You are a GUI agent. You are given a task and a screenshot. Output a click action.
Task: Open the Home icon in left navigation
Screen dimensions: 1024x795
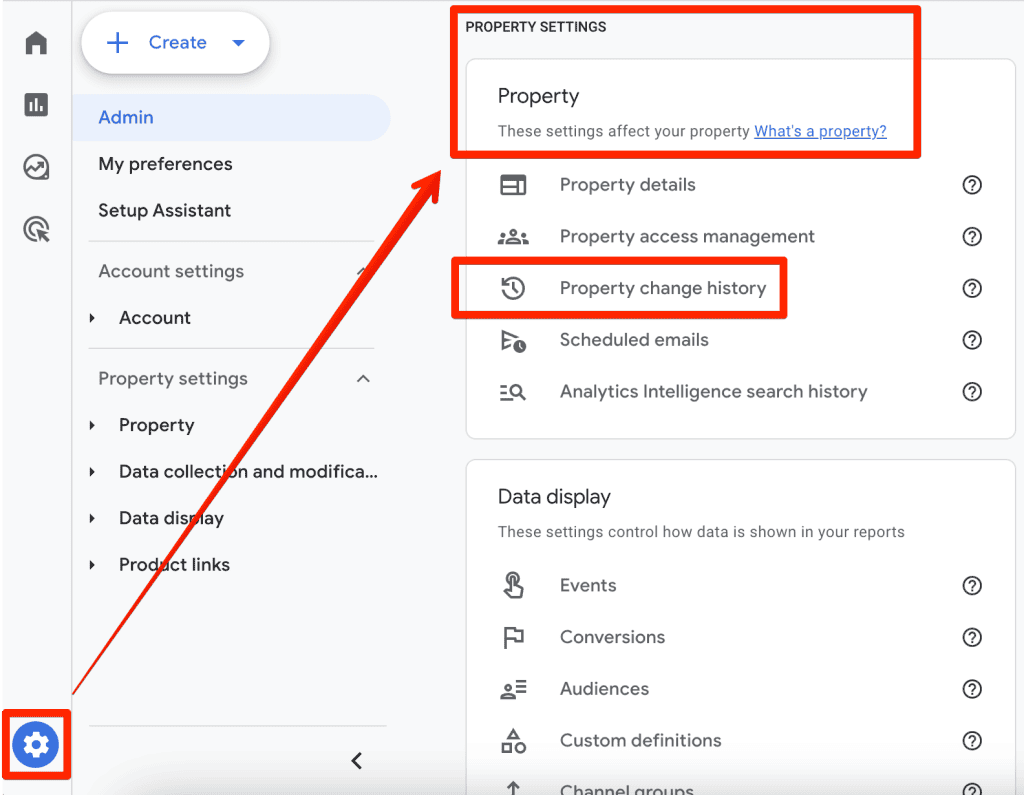(x=35, y=43)
